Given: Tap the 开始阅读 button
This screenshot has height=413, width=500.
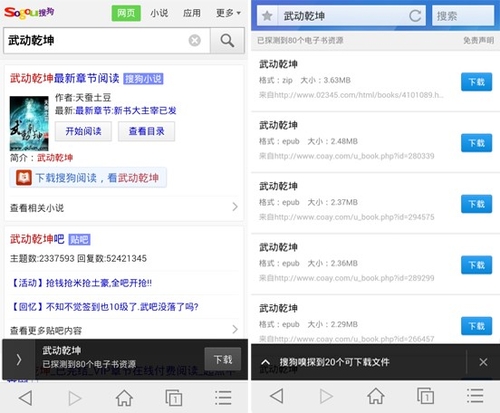Looking at the screenshot, I should point(83,131).
